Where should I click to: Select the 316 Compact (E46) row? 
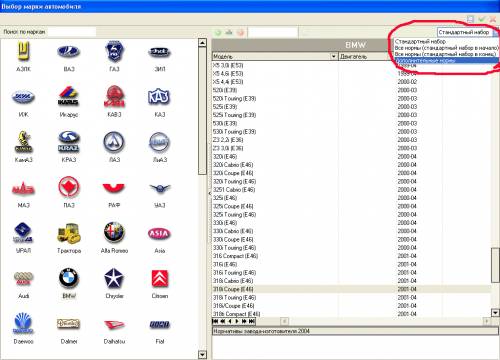click(x=351, y=256)
